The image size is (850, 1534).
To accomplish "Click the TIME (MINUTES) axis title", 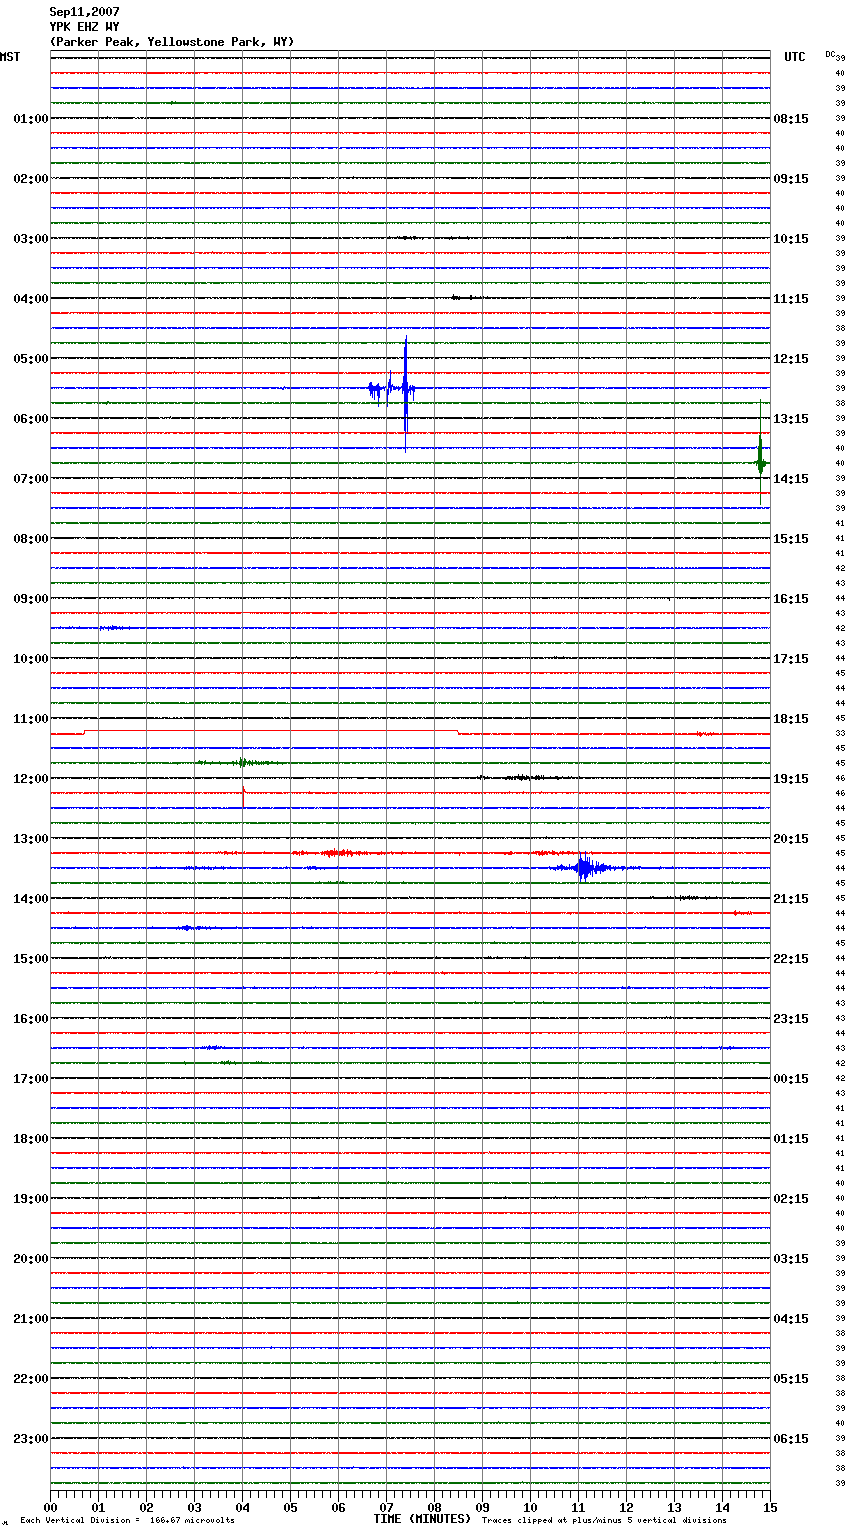I will click(x=421, y=1519).
